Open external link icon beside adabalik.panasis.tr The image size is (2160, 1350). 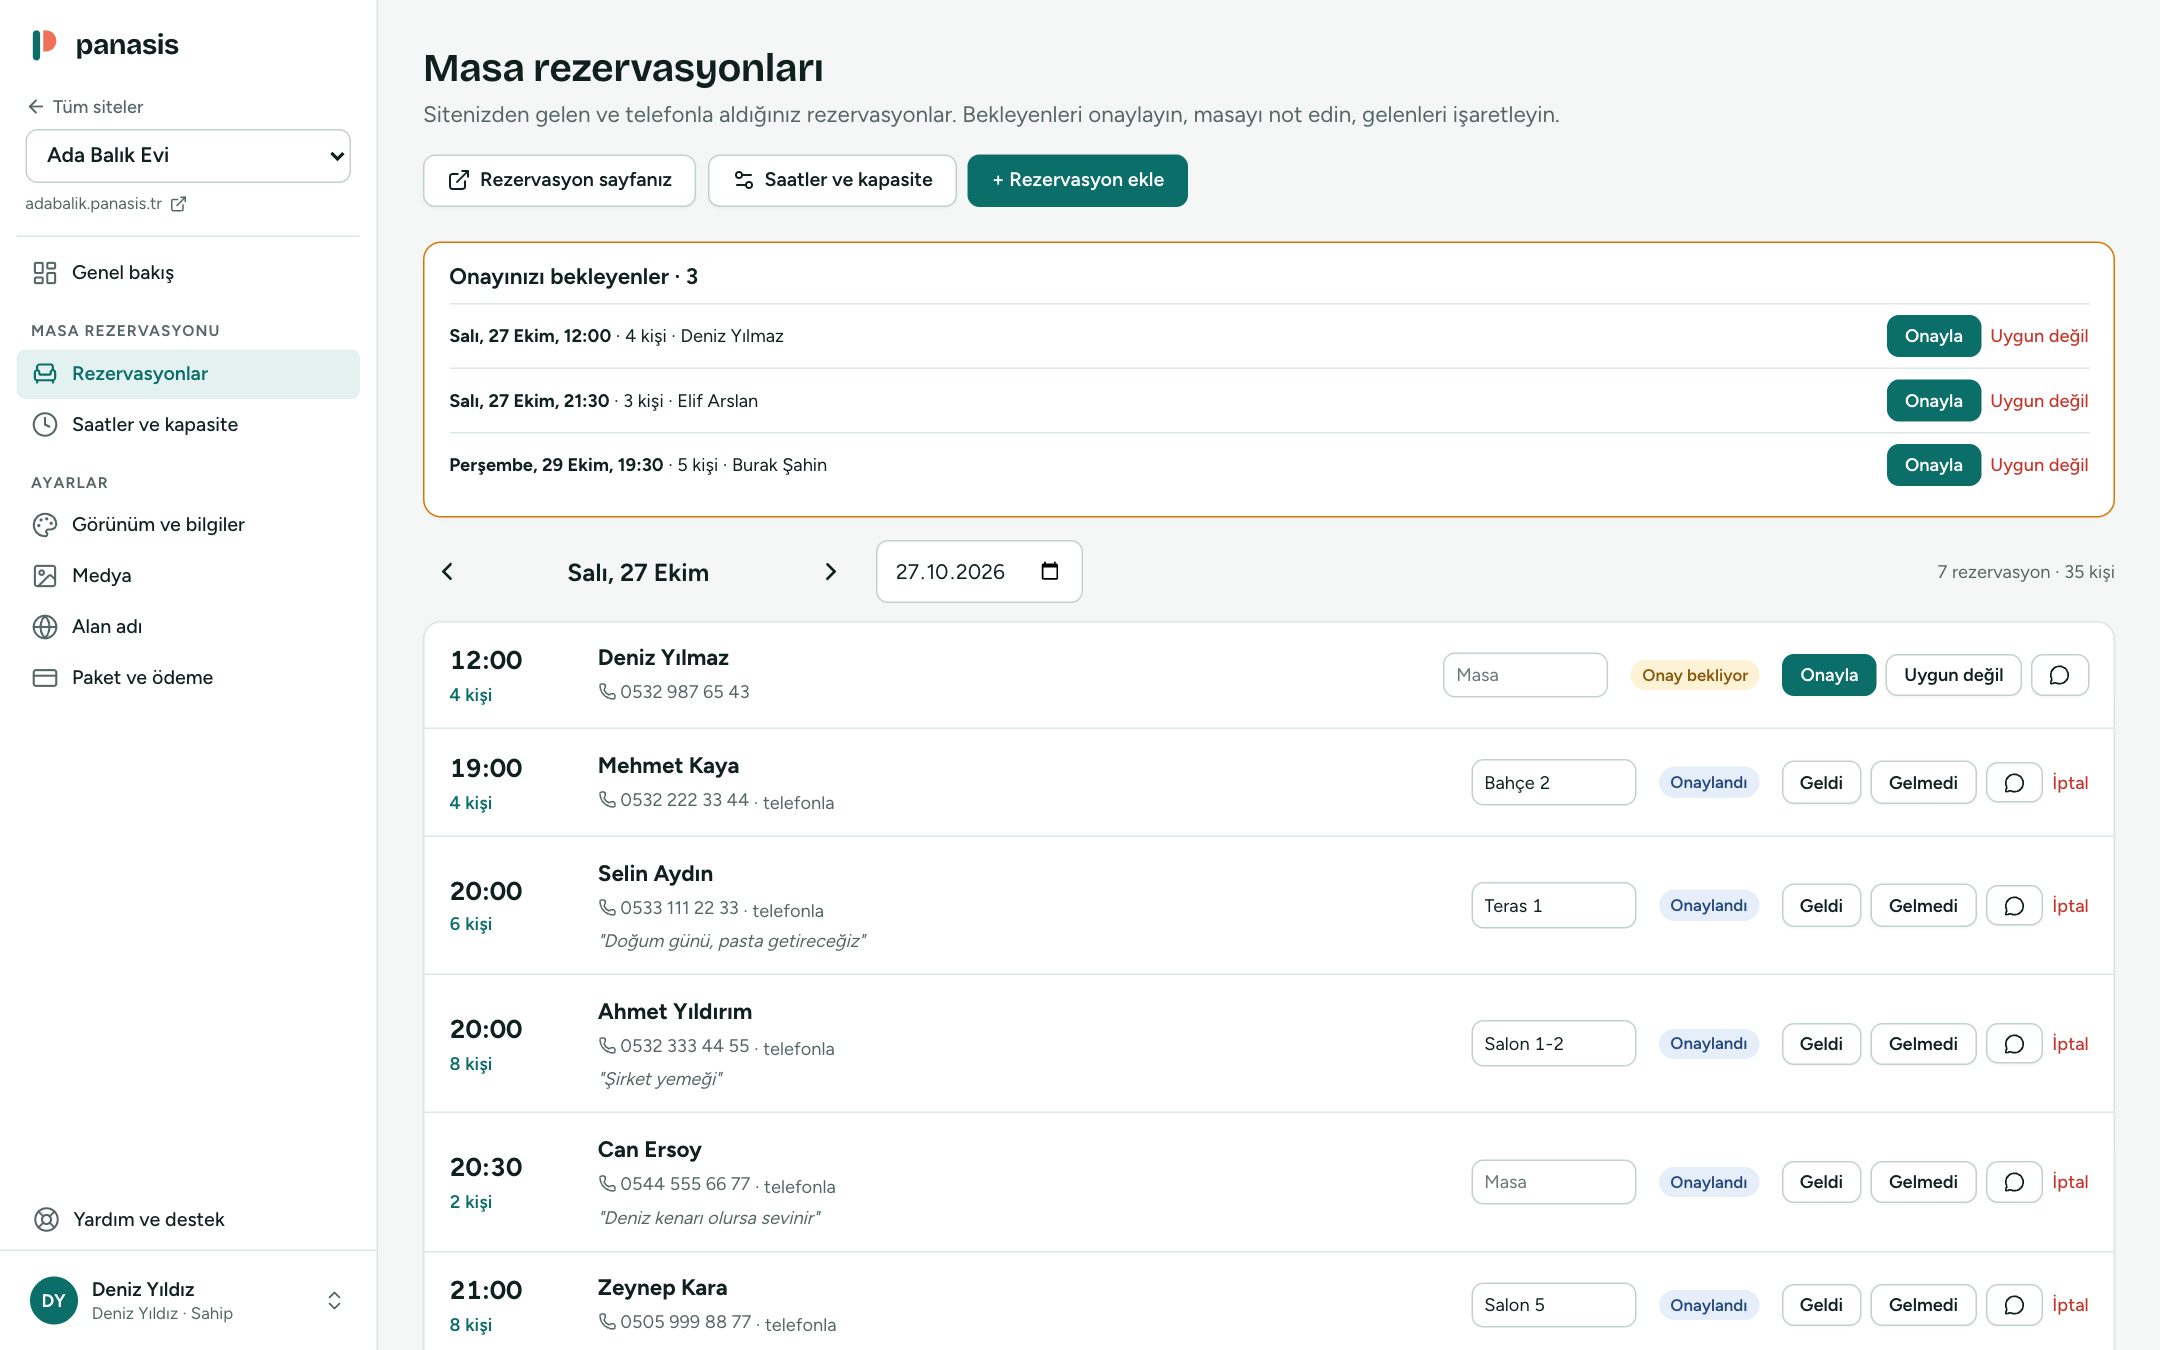(178, 204)
